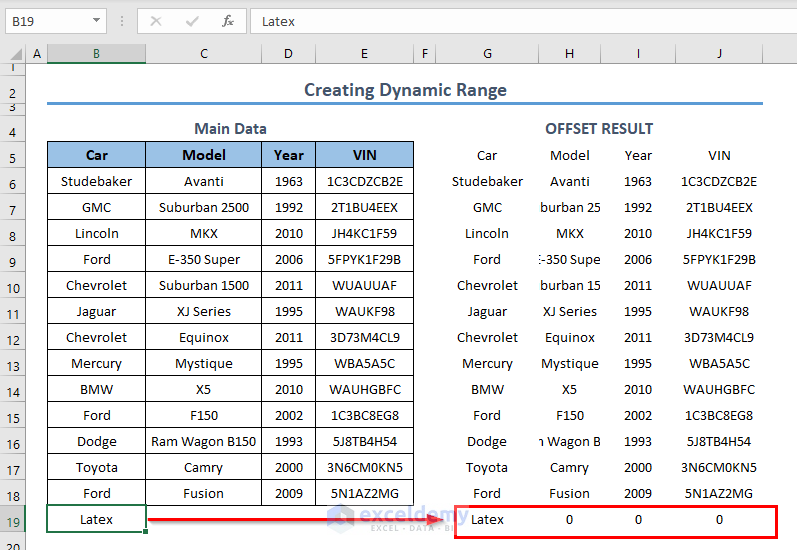Select column J header
The width and height of the screenshot is (797, 550).
pos(719,53)
